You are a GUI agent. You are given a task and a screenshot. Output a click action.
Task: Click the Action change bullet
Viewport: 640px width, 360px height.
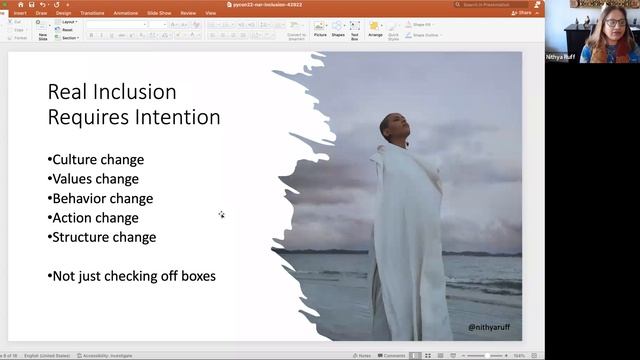[93, 218]
